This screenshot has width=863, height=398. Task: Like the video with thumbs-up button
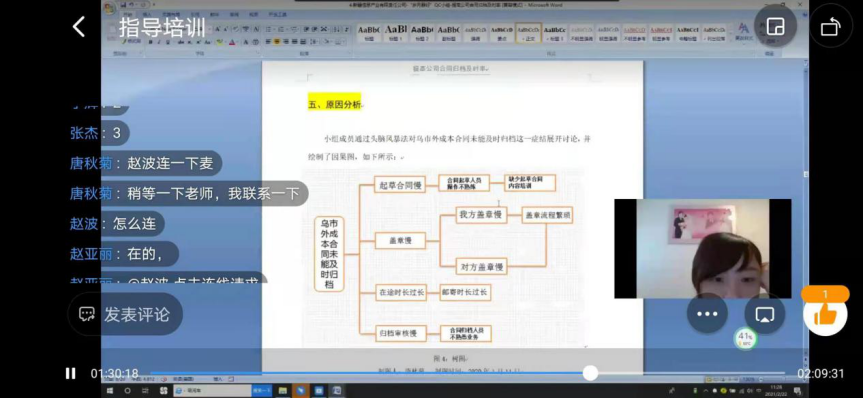[824, 315]
